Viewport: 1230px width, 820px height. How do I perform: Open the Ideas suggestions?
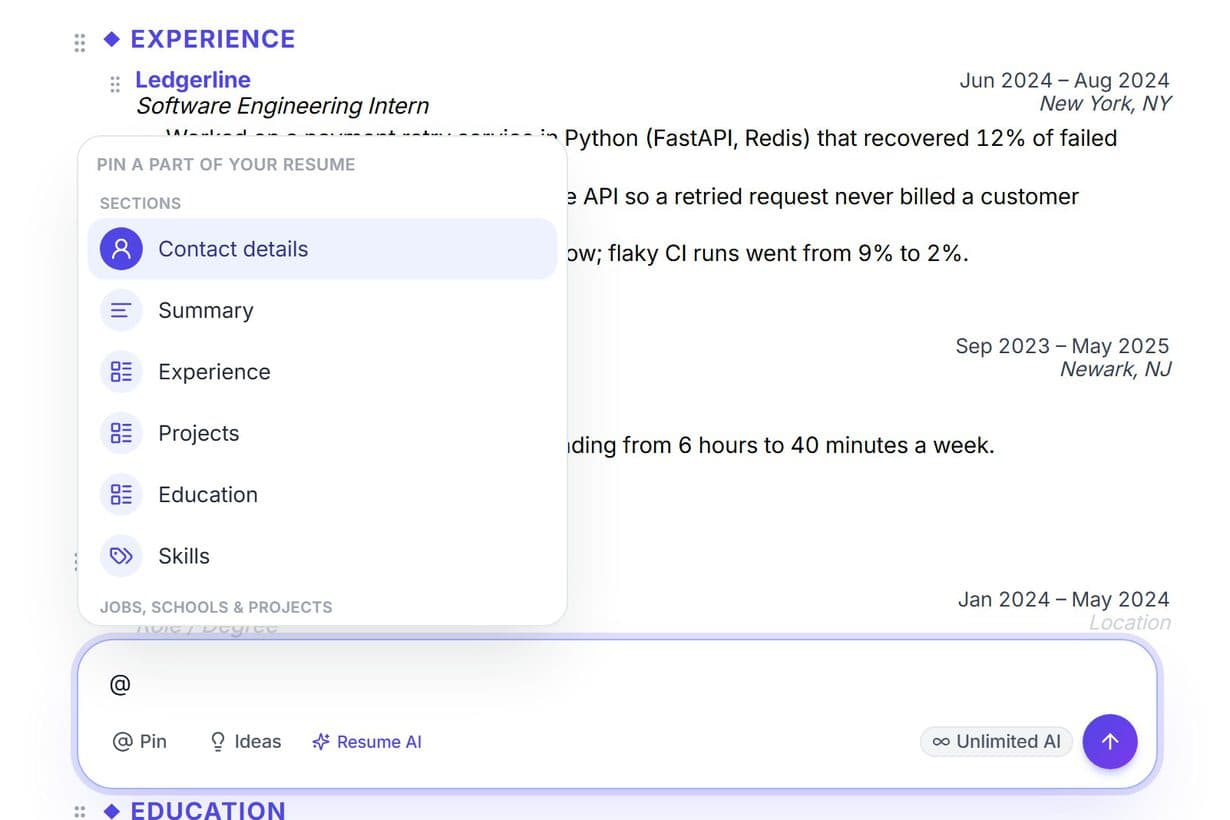[x=245, y=741]
